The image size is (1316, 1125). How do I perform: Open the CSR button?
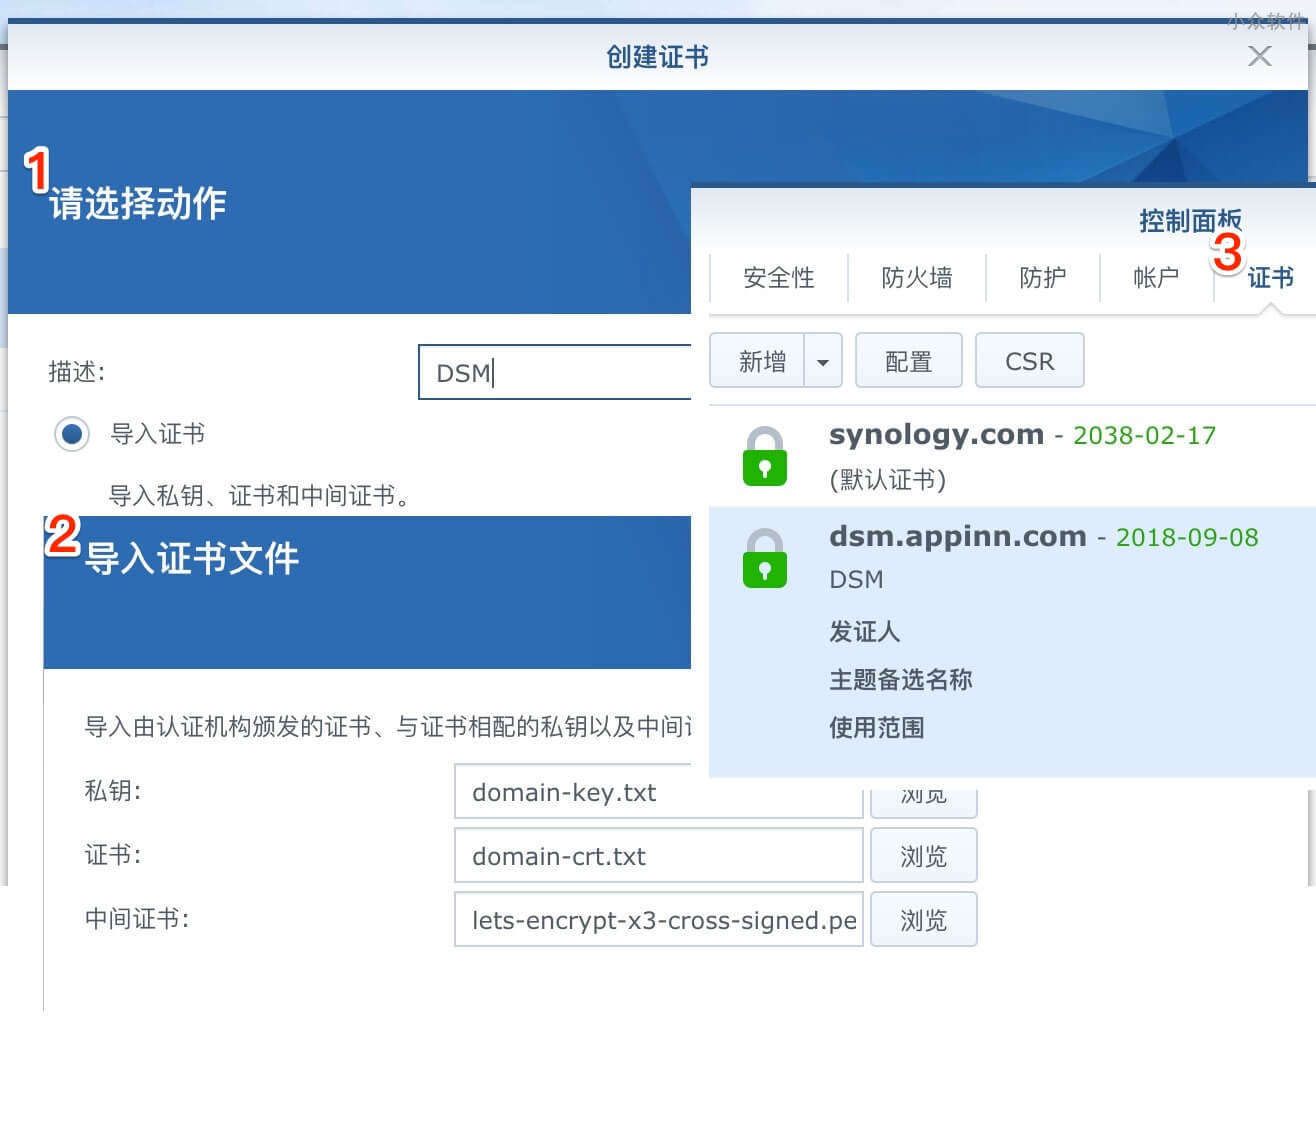[1030, 361]
